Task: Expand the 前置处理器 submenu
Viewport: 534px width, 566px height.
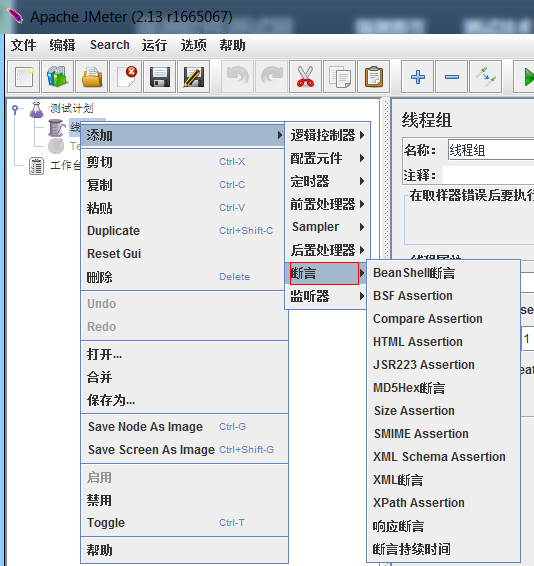Action: click(327, 204)
